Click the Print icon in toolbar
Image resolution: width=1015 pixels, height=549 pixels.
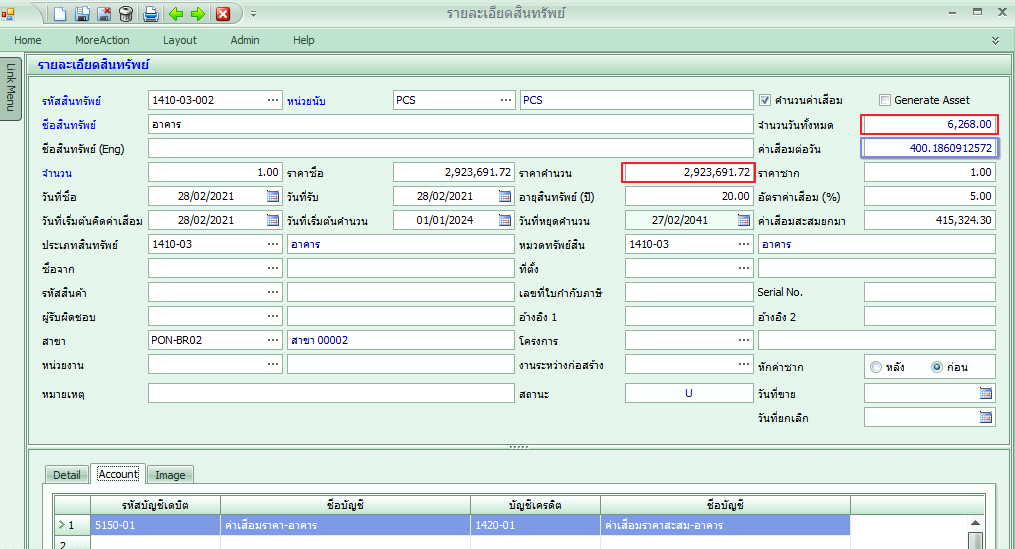pos(150,14)
